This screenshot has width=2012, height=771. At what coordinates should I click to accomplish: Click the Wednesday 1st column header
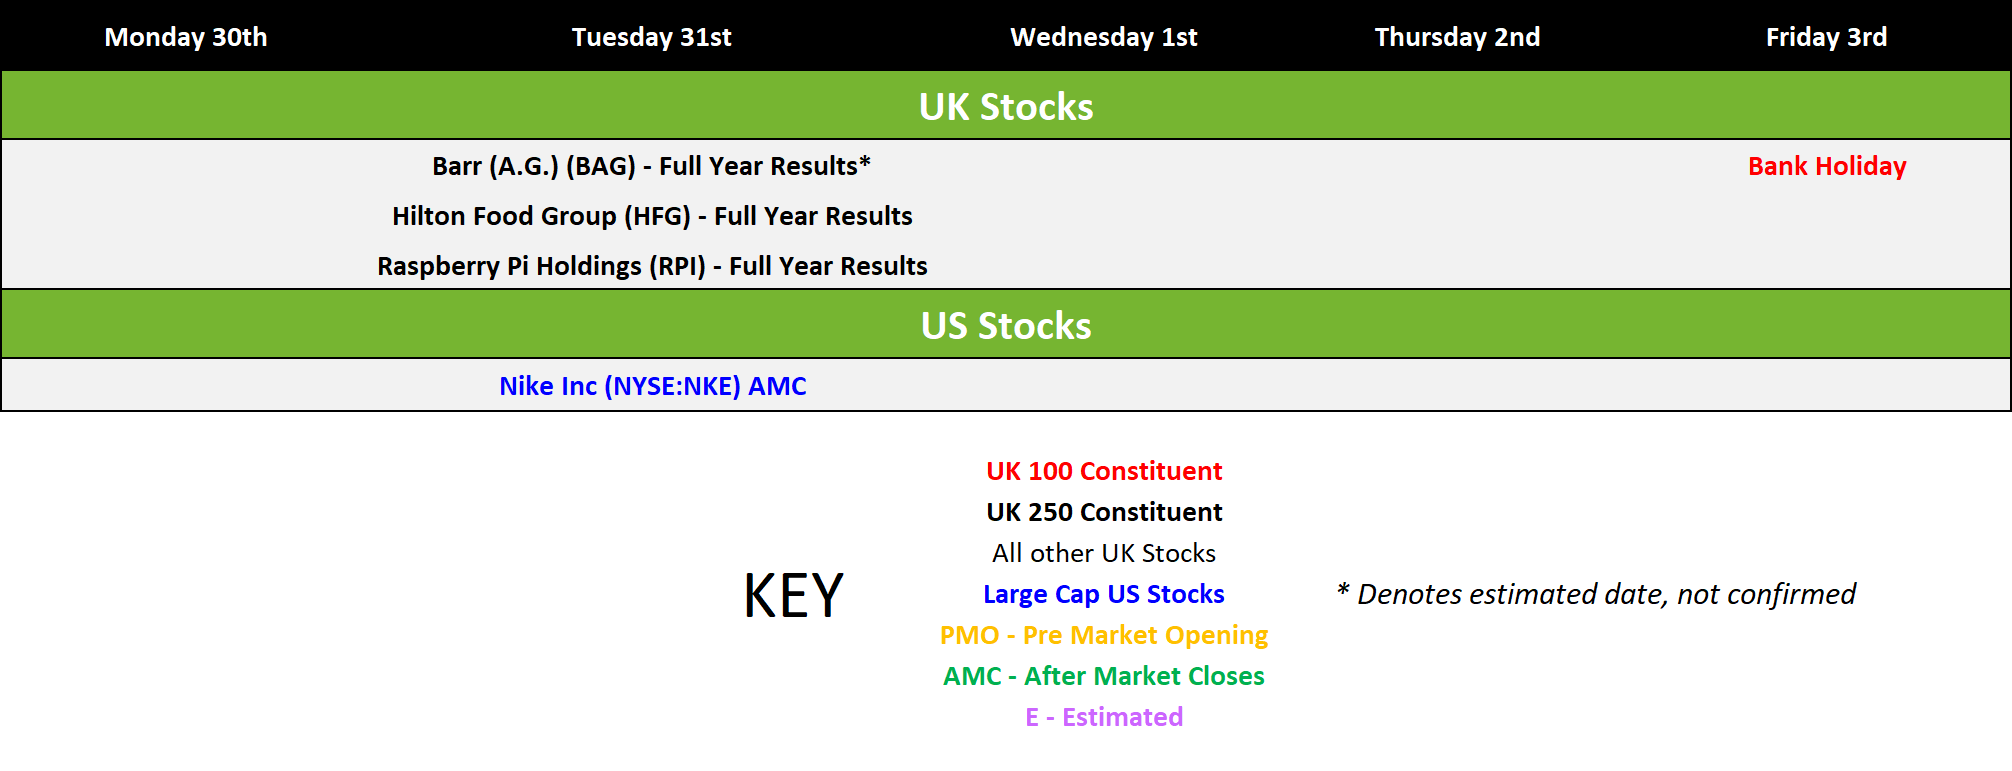tap(1103, 37)
